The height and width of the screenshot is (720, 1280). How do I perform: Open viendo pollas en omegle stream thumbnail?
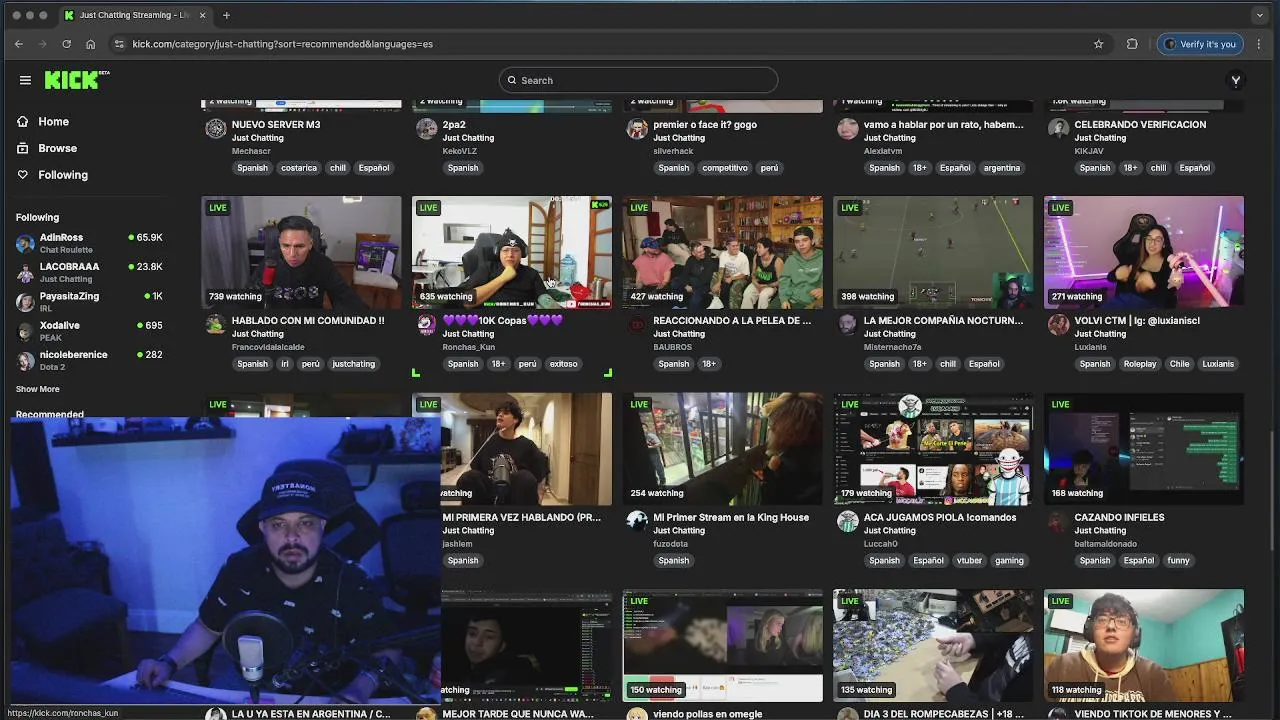[723, 646]
